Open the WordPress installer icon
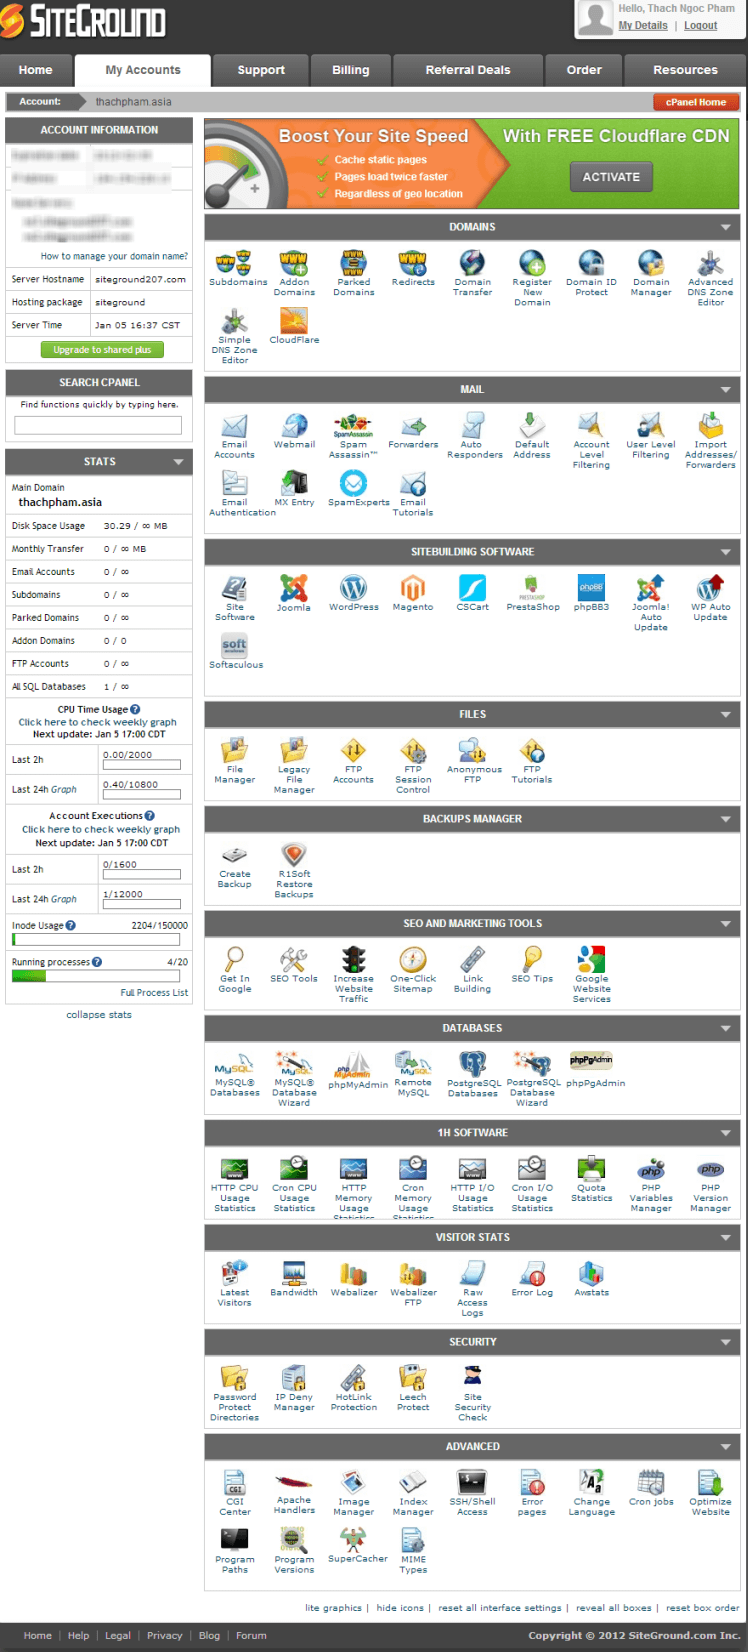748x1652 pixels. tap(353, 589)
